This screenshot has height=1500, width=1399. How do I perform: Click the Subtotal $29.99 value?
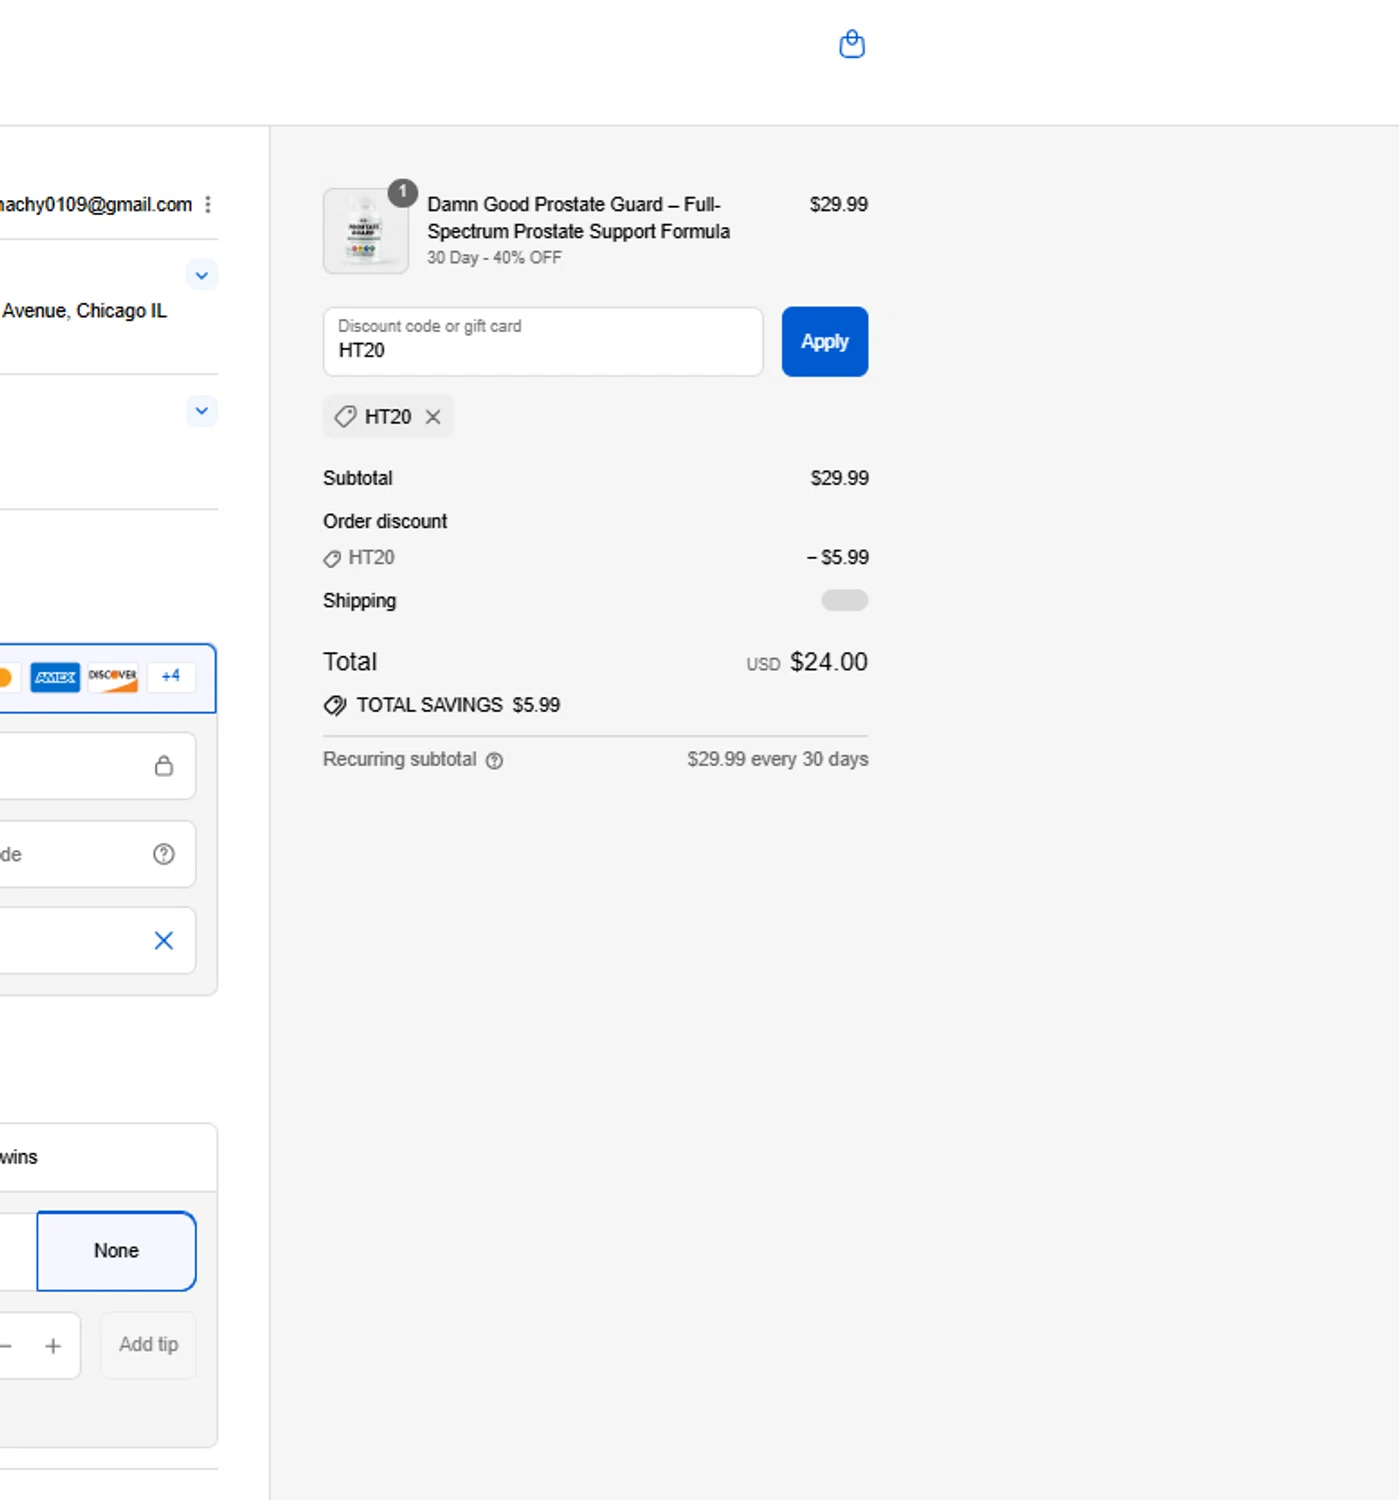840,478
